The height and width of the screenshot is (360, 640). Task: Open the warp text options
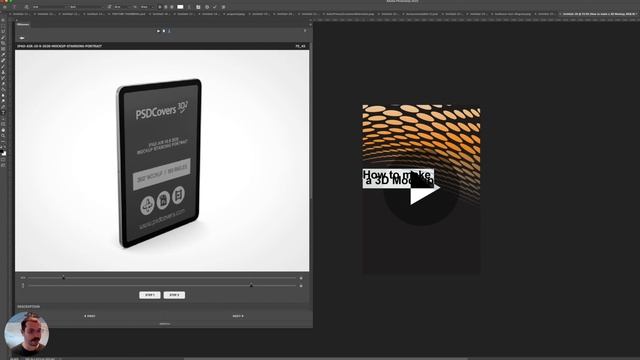point(189,7)
